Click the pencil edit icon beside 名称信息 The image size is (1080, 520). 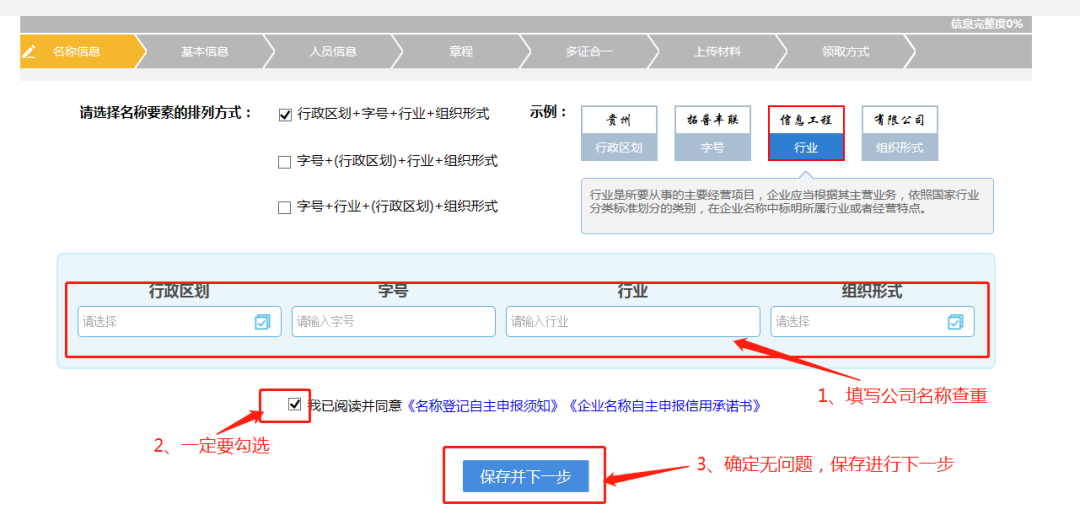click(29, 52)
